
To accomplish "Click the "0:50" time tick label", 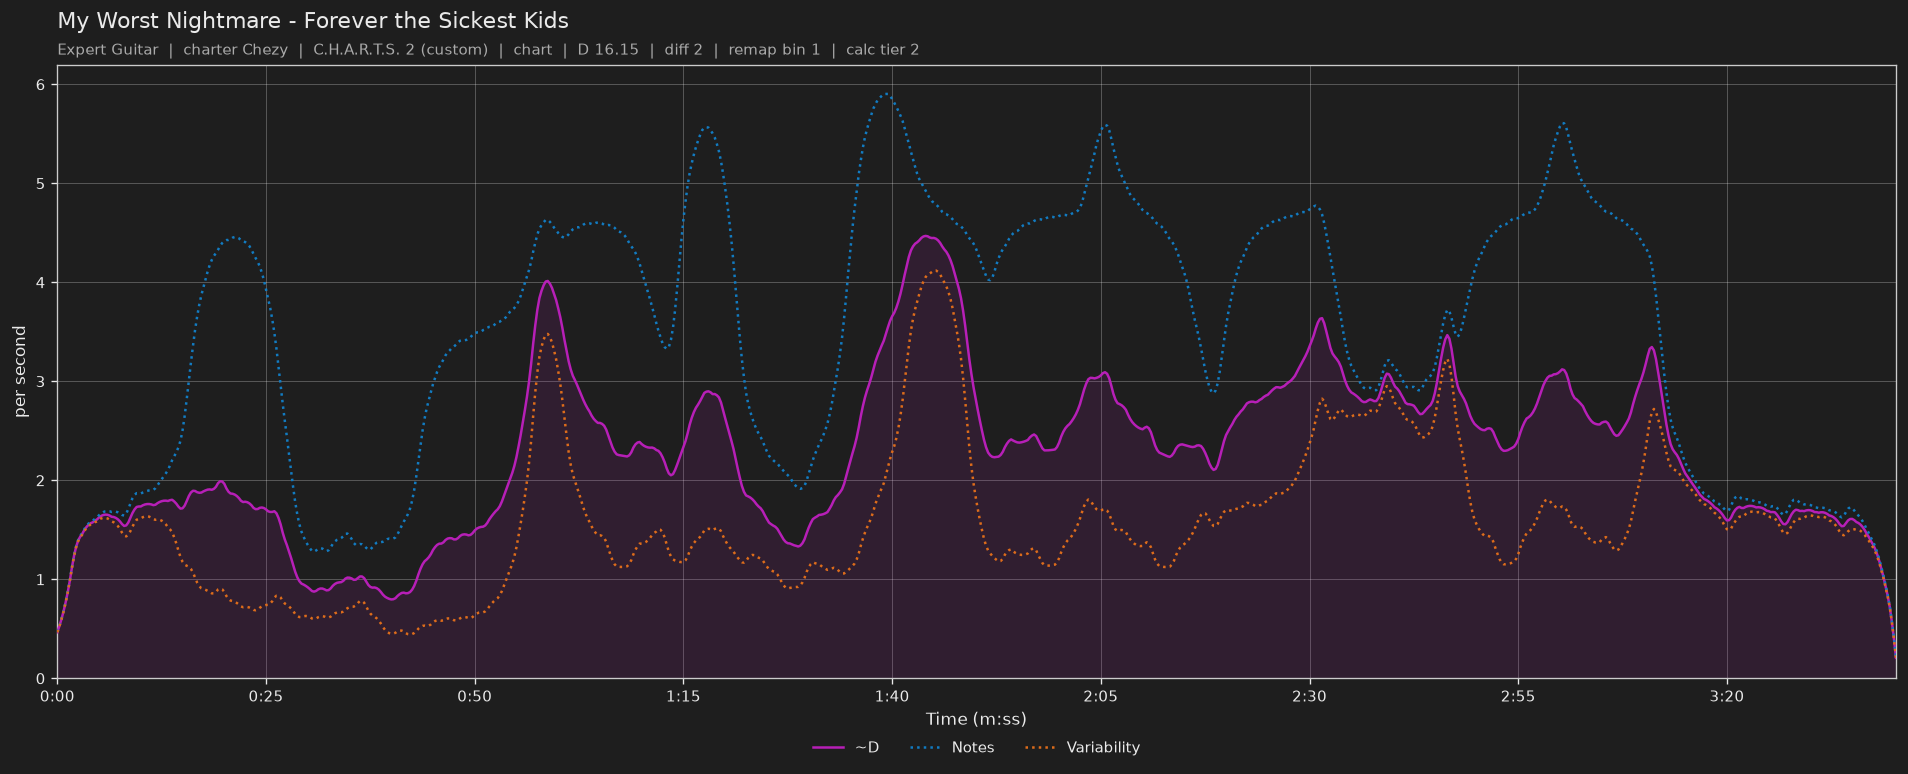I will click(475, 696).
